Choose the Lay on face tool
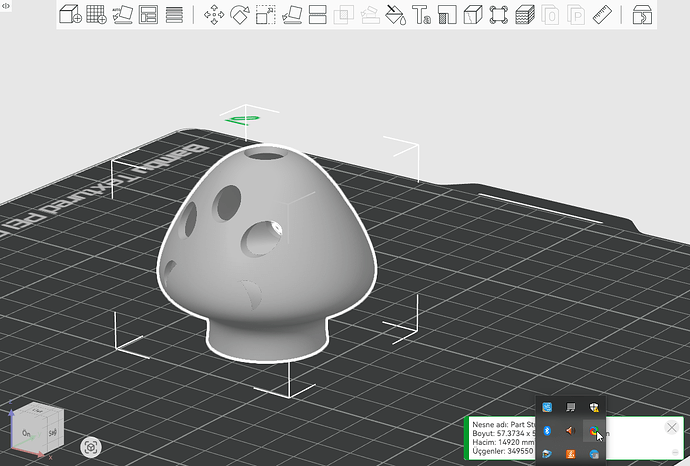The height and width of the screenshot is (466, 690). tap(292, 15)
